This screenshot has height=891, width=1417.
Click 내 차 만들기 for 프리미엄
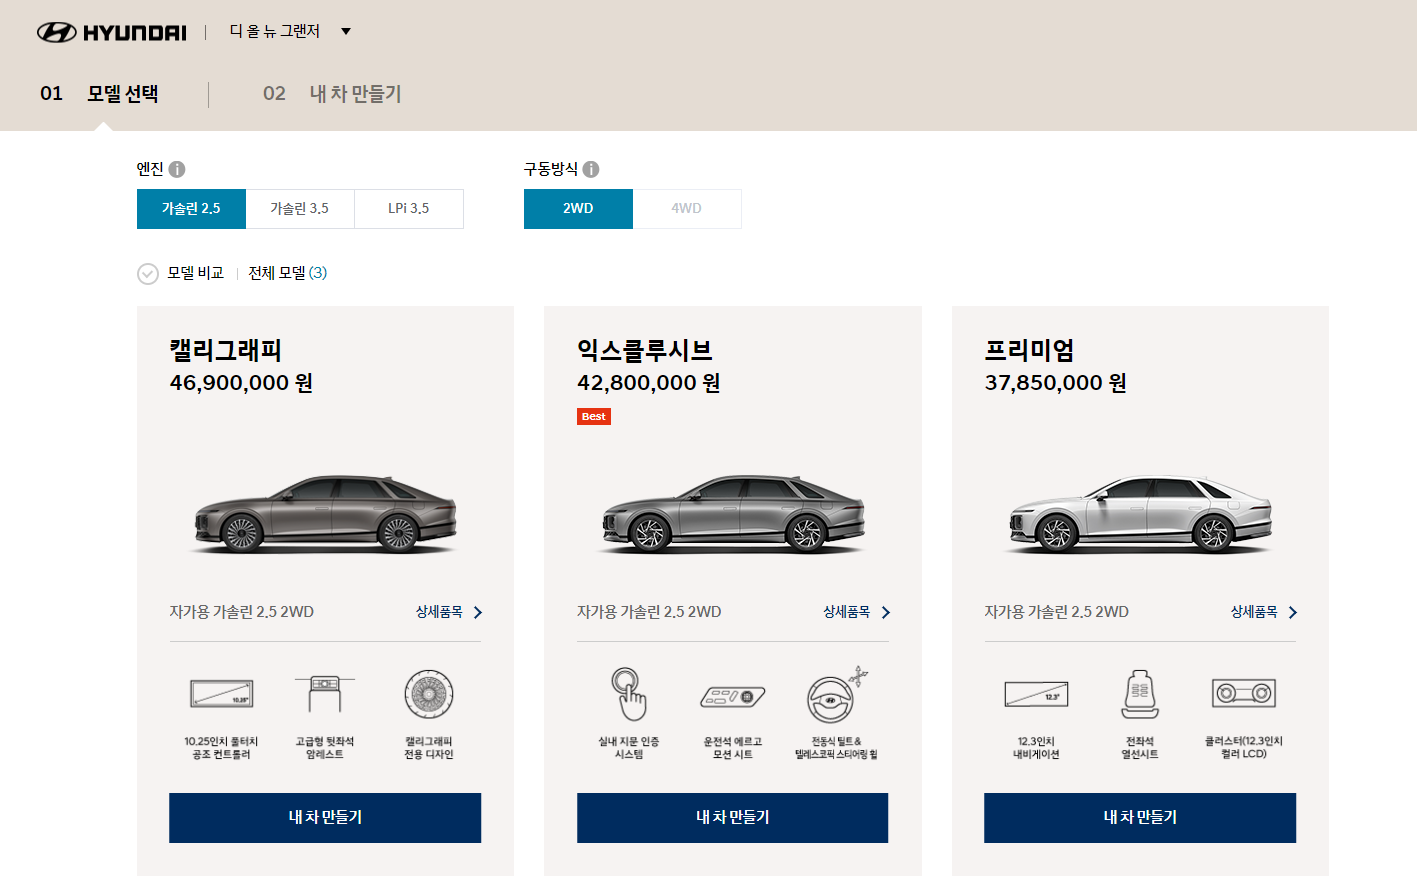[1140, 818]
